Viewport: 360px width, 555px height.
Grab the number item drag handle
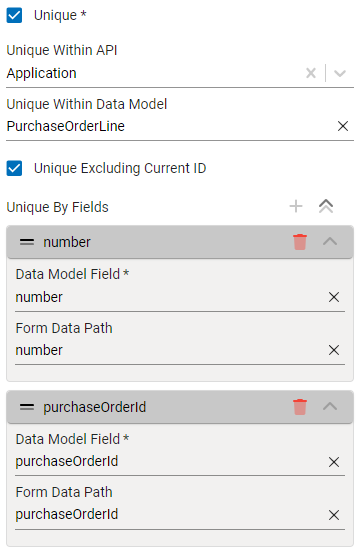coord(27,242)
